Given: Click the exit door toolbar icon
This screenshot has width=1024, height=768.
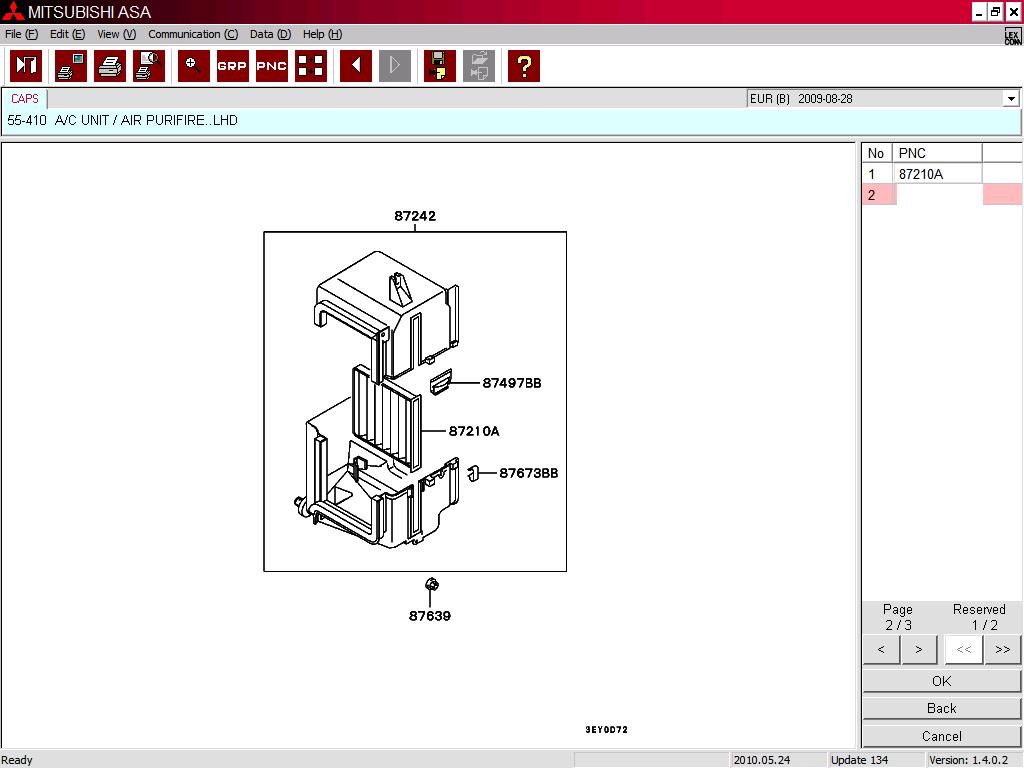Looking at the screenshot, I should [x=26, y=66].
